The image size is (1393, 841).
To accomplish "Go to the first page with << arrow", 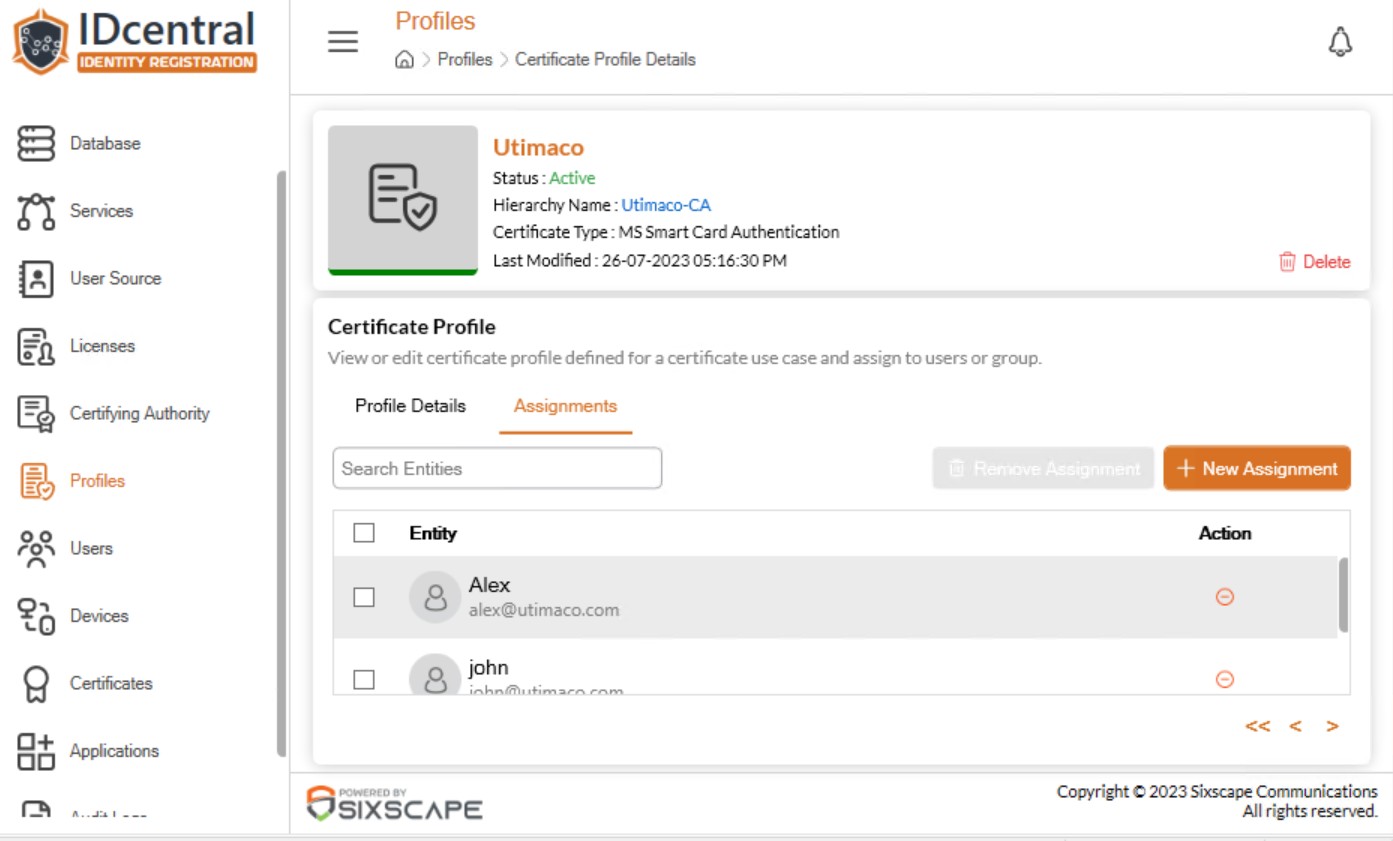I will 1258,727.
